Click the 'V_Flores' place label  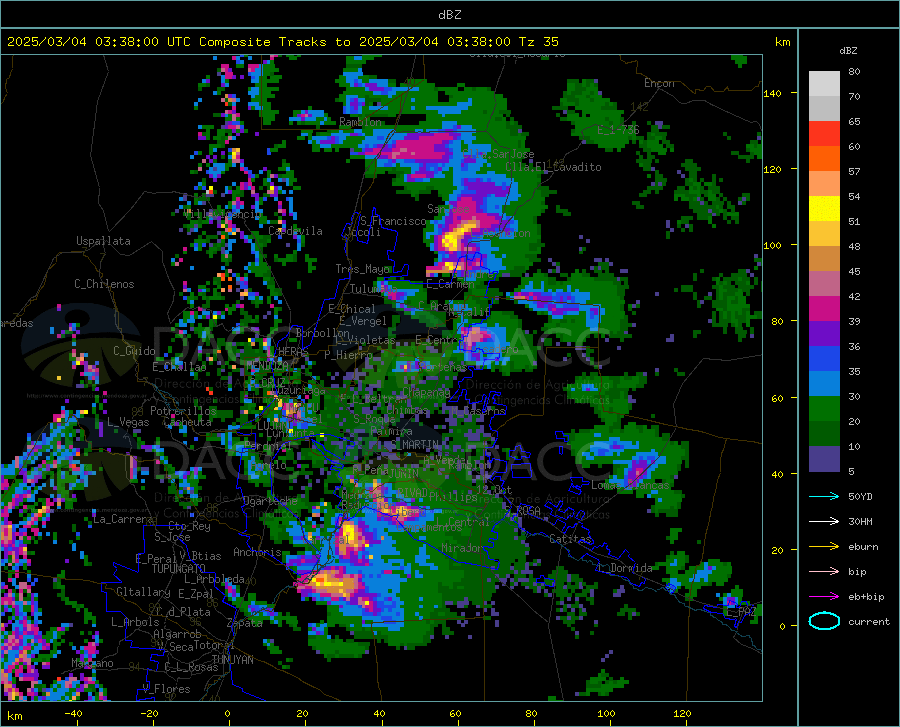tap(166, 689)
